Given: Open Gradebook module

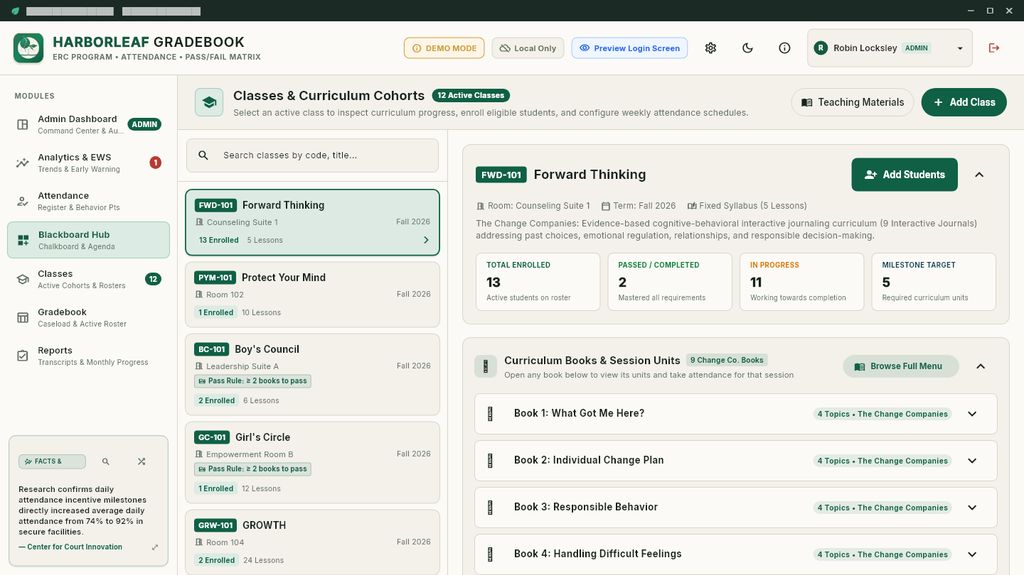Looking at the screenshot, I should 88,318.
